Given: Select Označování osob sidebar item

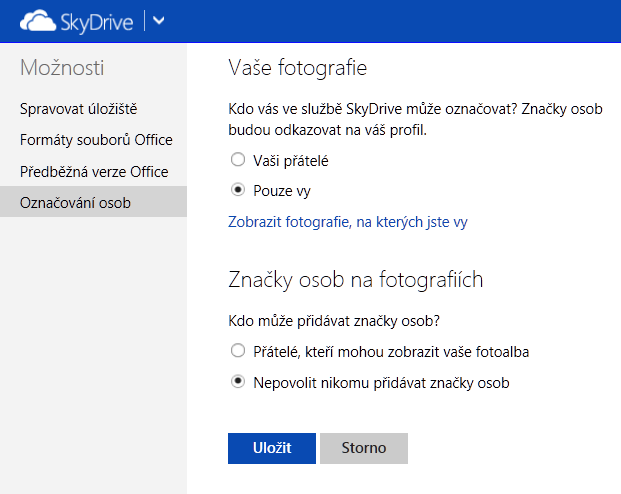Looking at the screenshot, I should tap(93, 202).
